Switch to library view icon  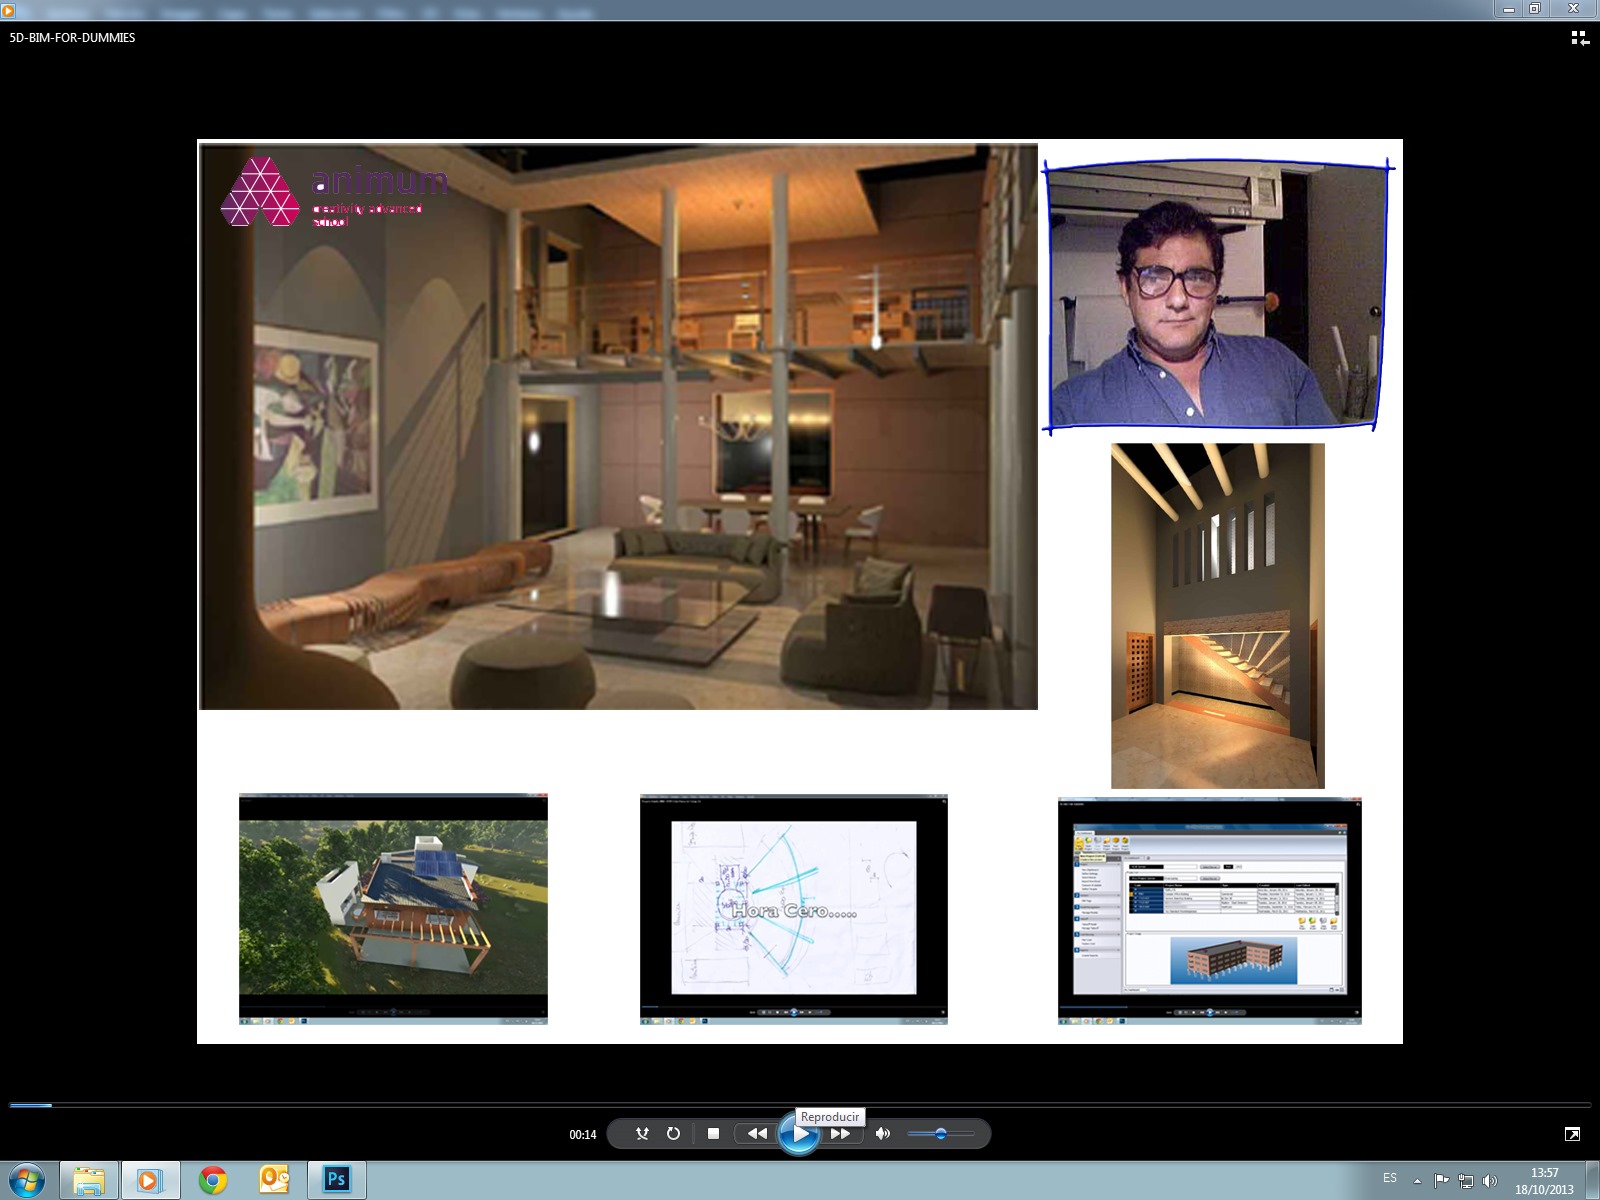pos(1579,38)
